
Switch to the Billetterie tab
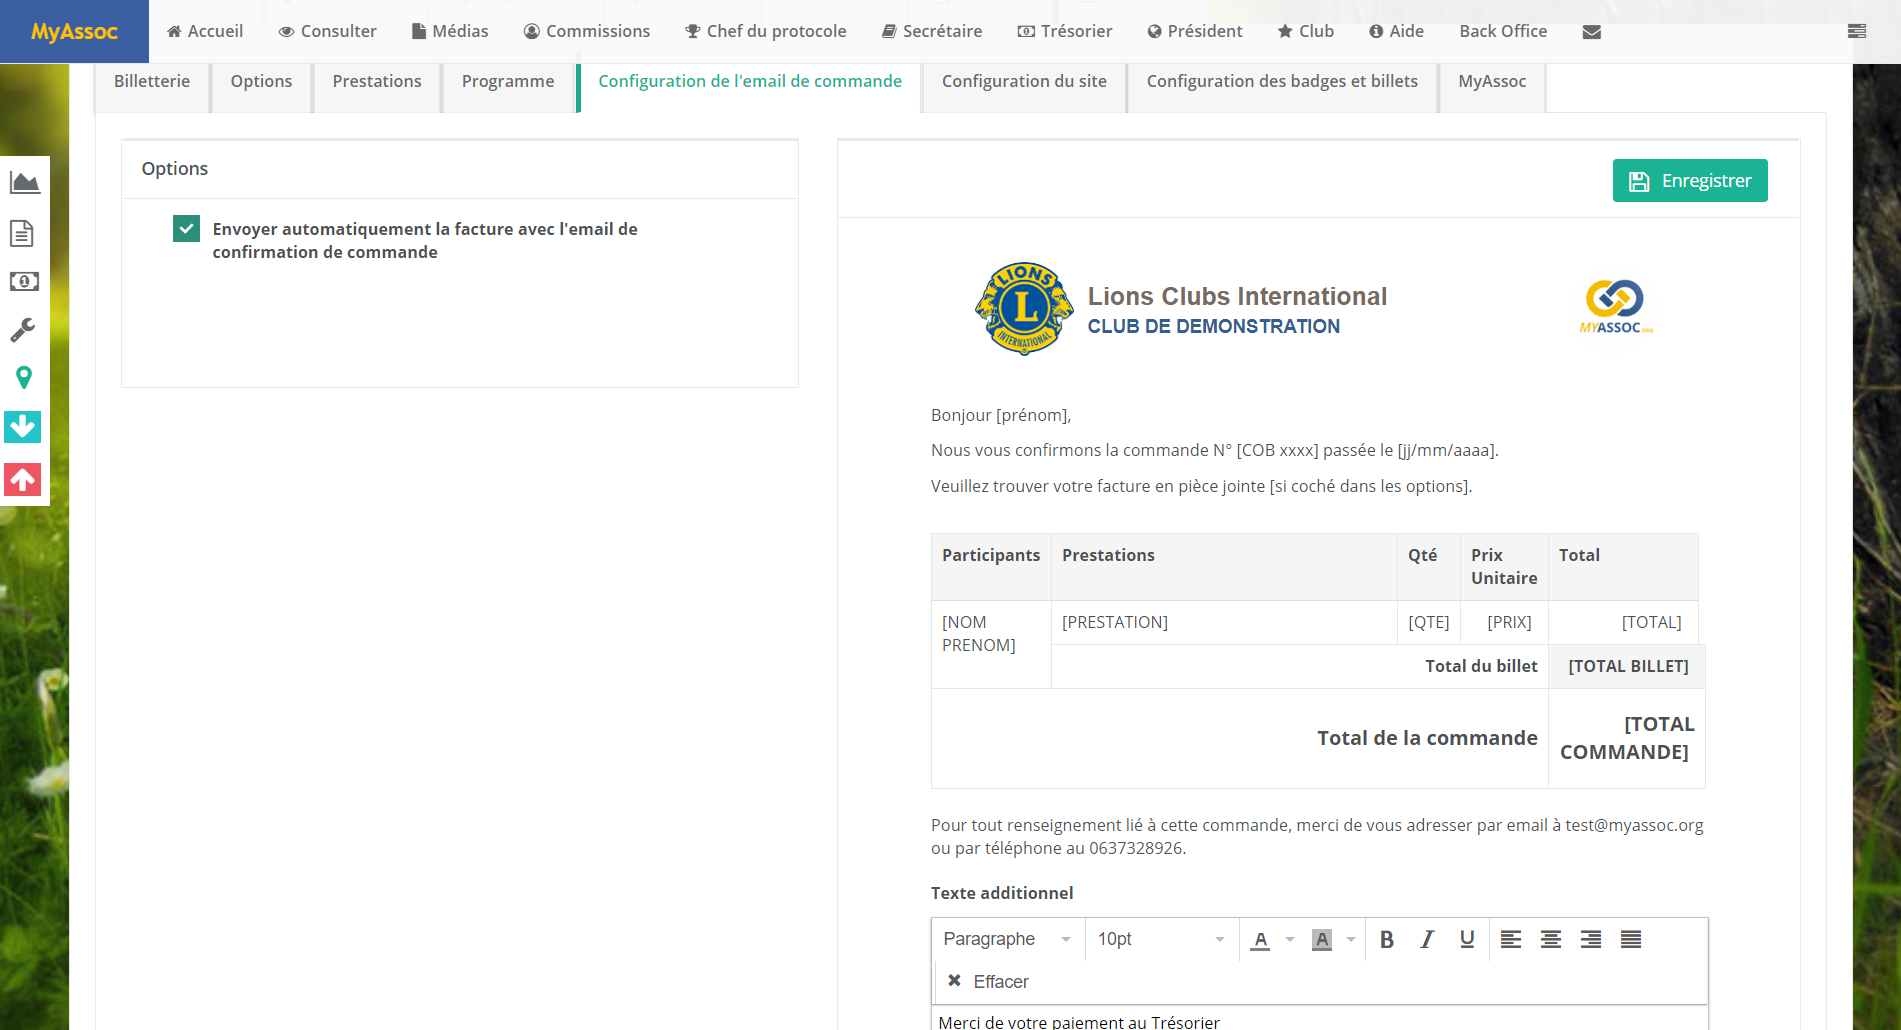(152, 82)
